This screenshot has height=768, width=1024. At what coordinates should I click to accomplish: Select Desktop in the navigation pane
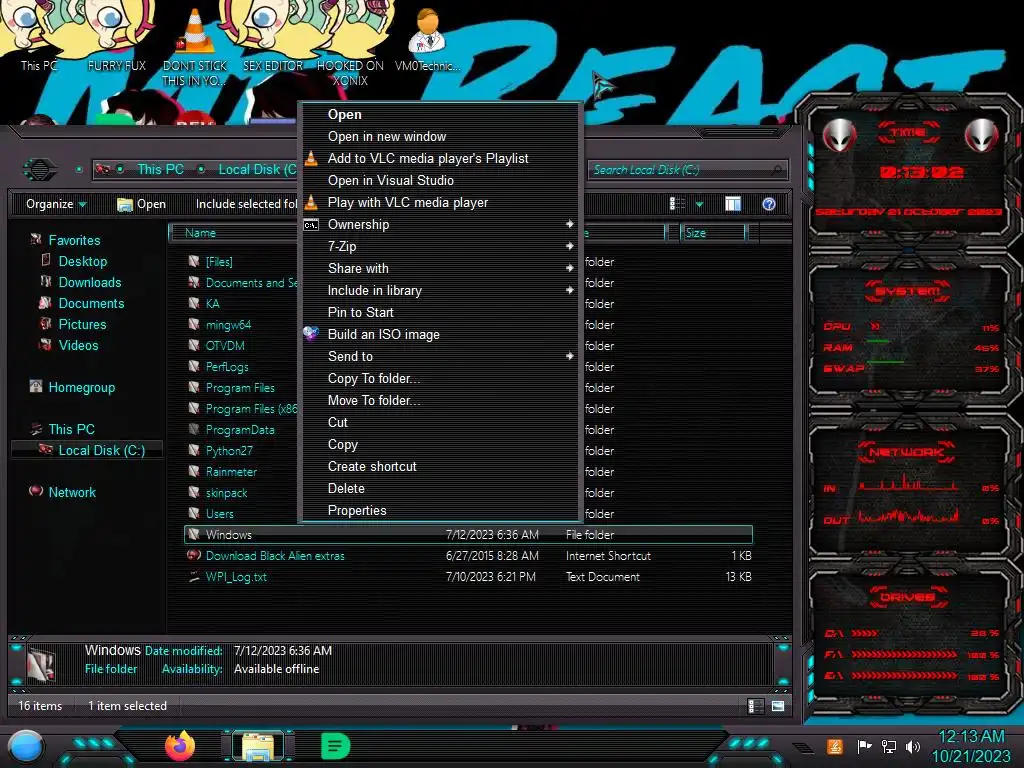click(82, 261)
